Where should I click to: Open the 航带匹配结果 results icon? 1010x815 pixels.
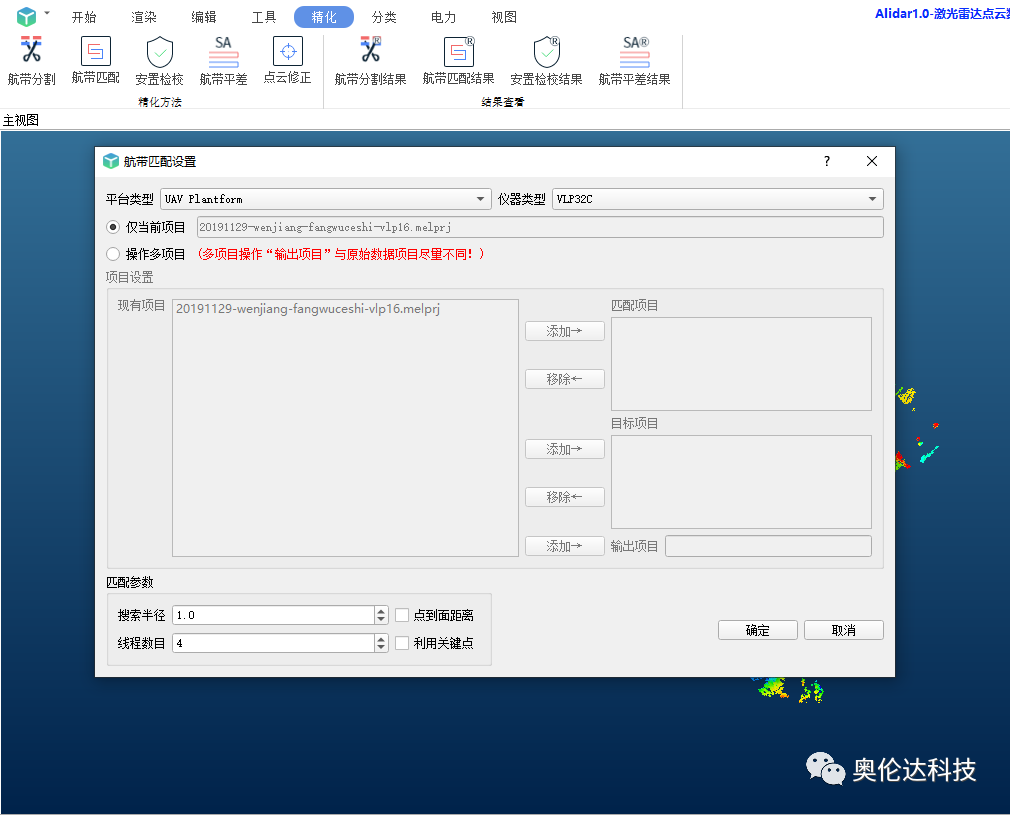tap(458, 52)
